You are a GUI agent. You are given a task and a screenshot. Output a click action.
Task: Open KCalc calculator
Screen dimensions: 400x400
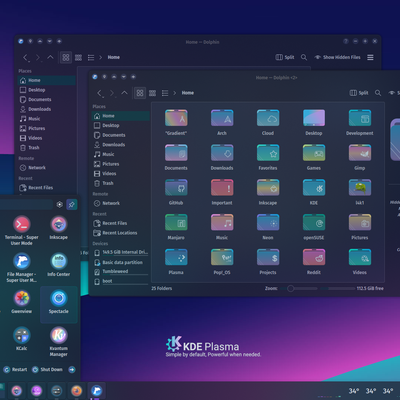[22, 339]
